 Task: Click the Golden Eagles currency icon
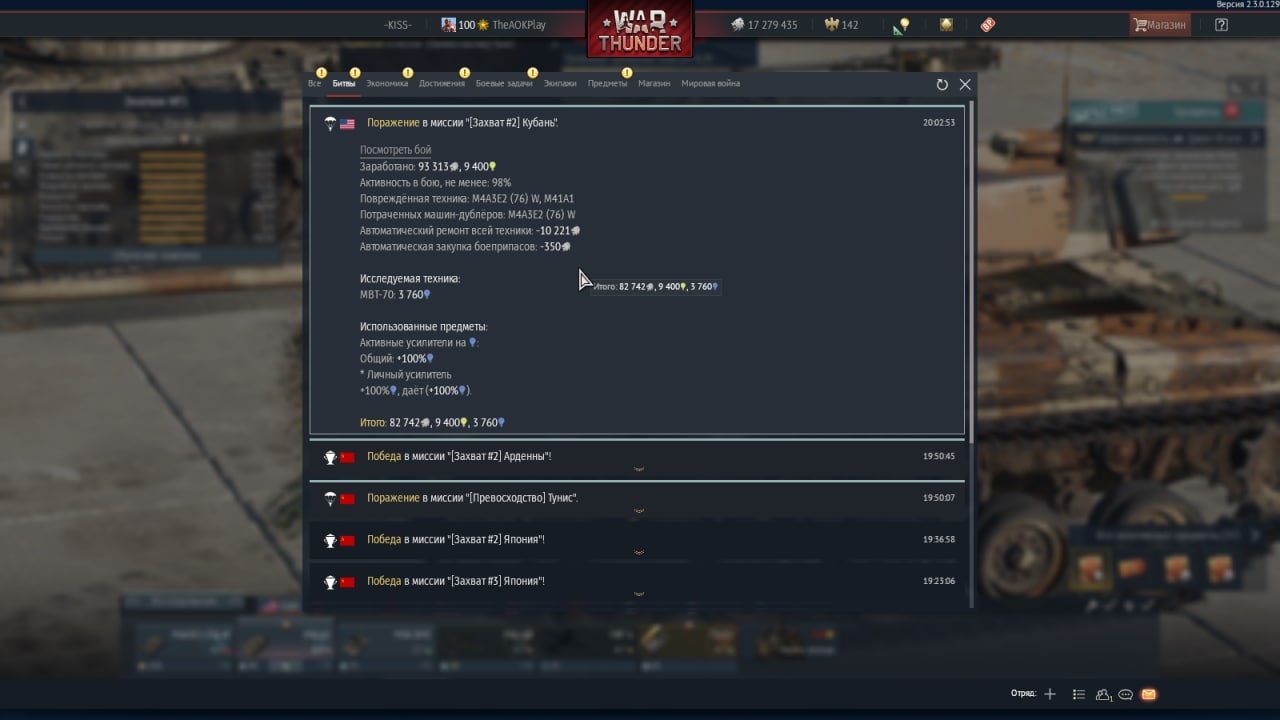point(831,25)
